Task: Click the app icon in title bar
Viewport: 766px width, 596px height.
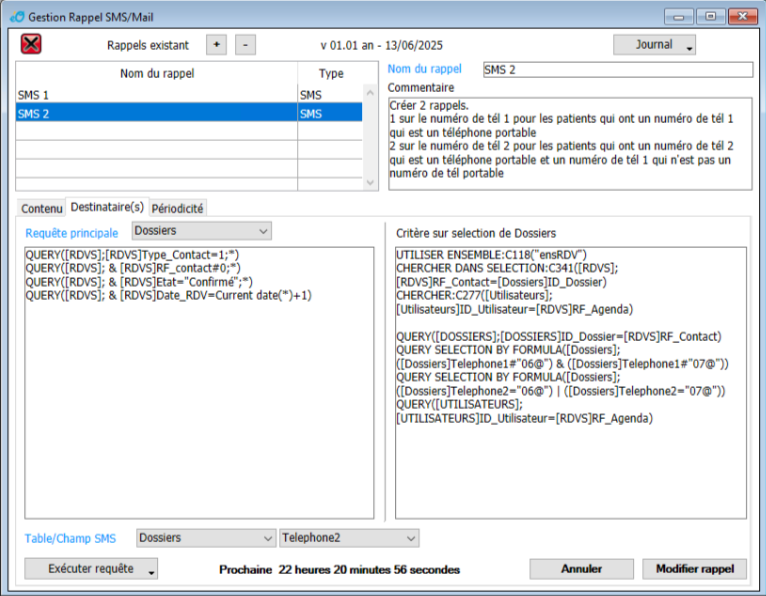Action: tap(16, 16)
